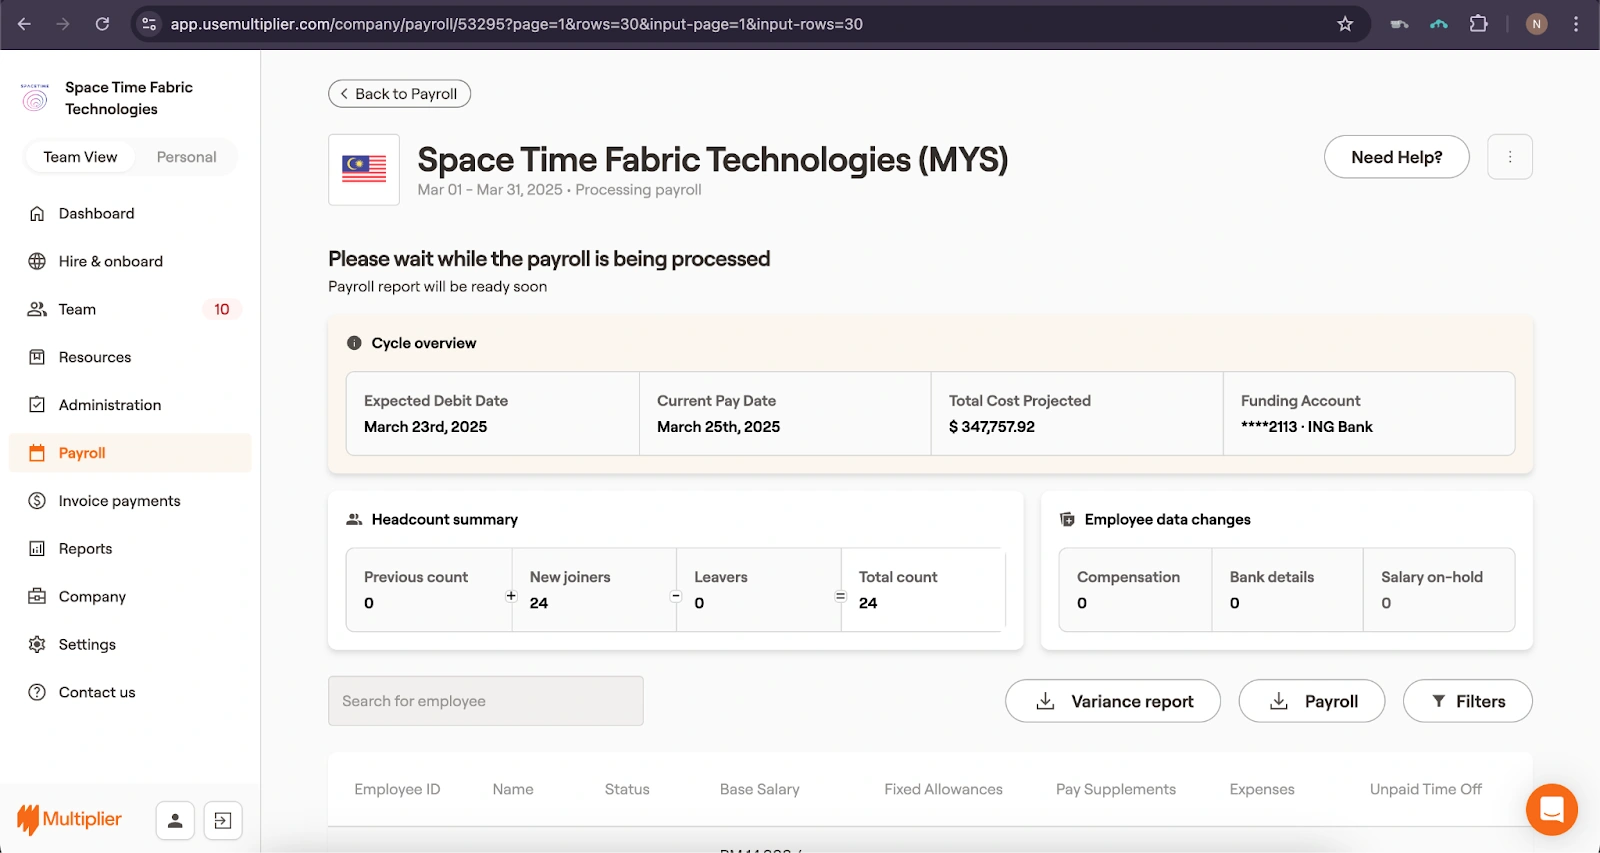Switch to Personal view

(186, 157)
